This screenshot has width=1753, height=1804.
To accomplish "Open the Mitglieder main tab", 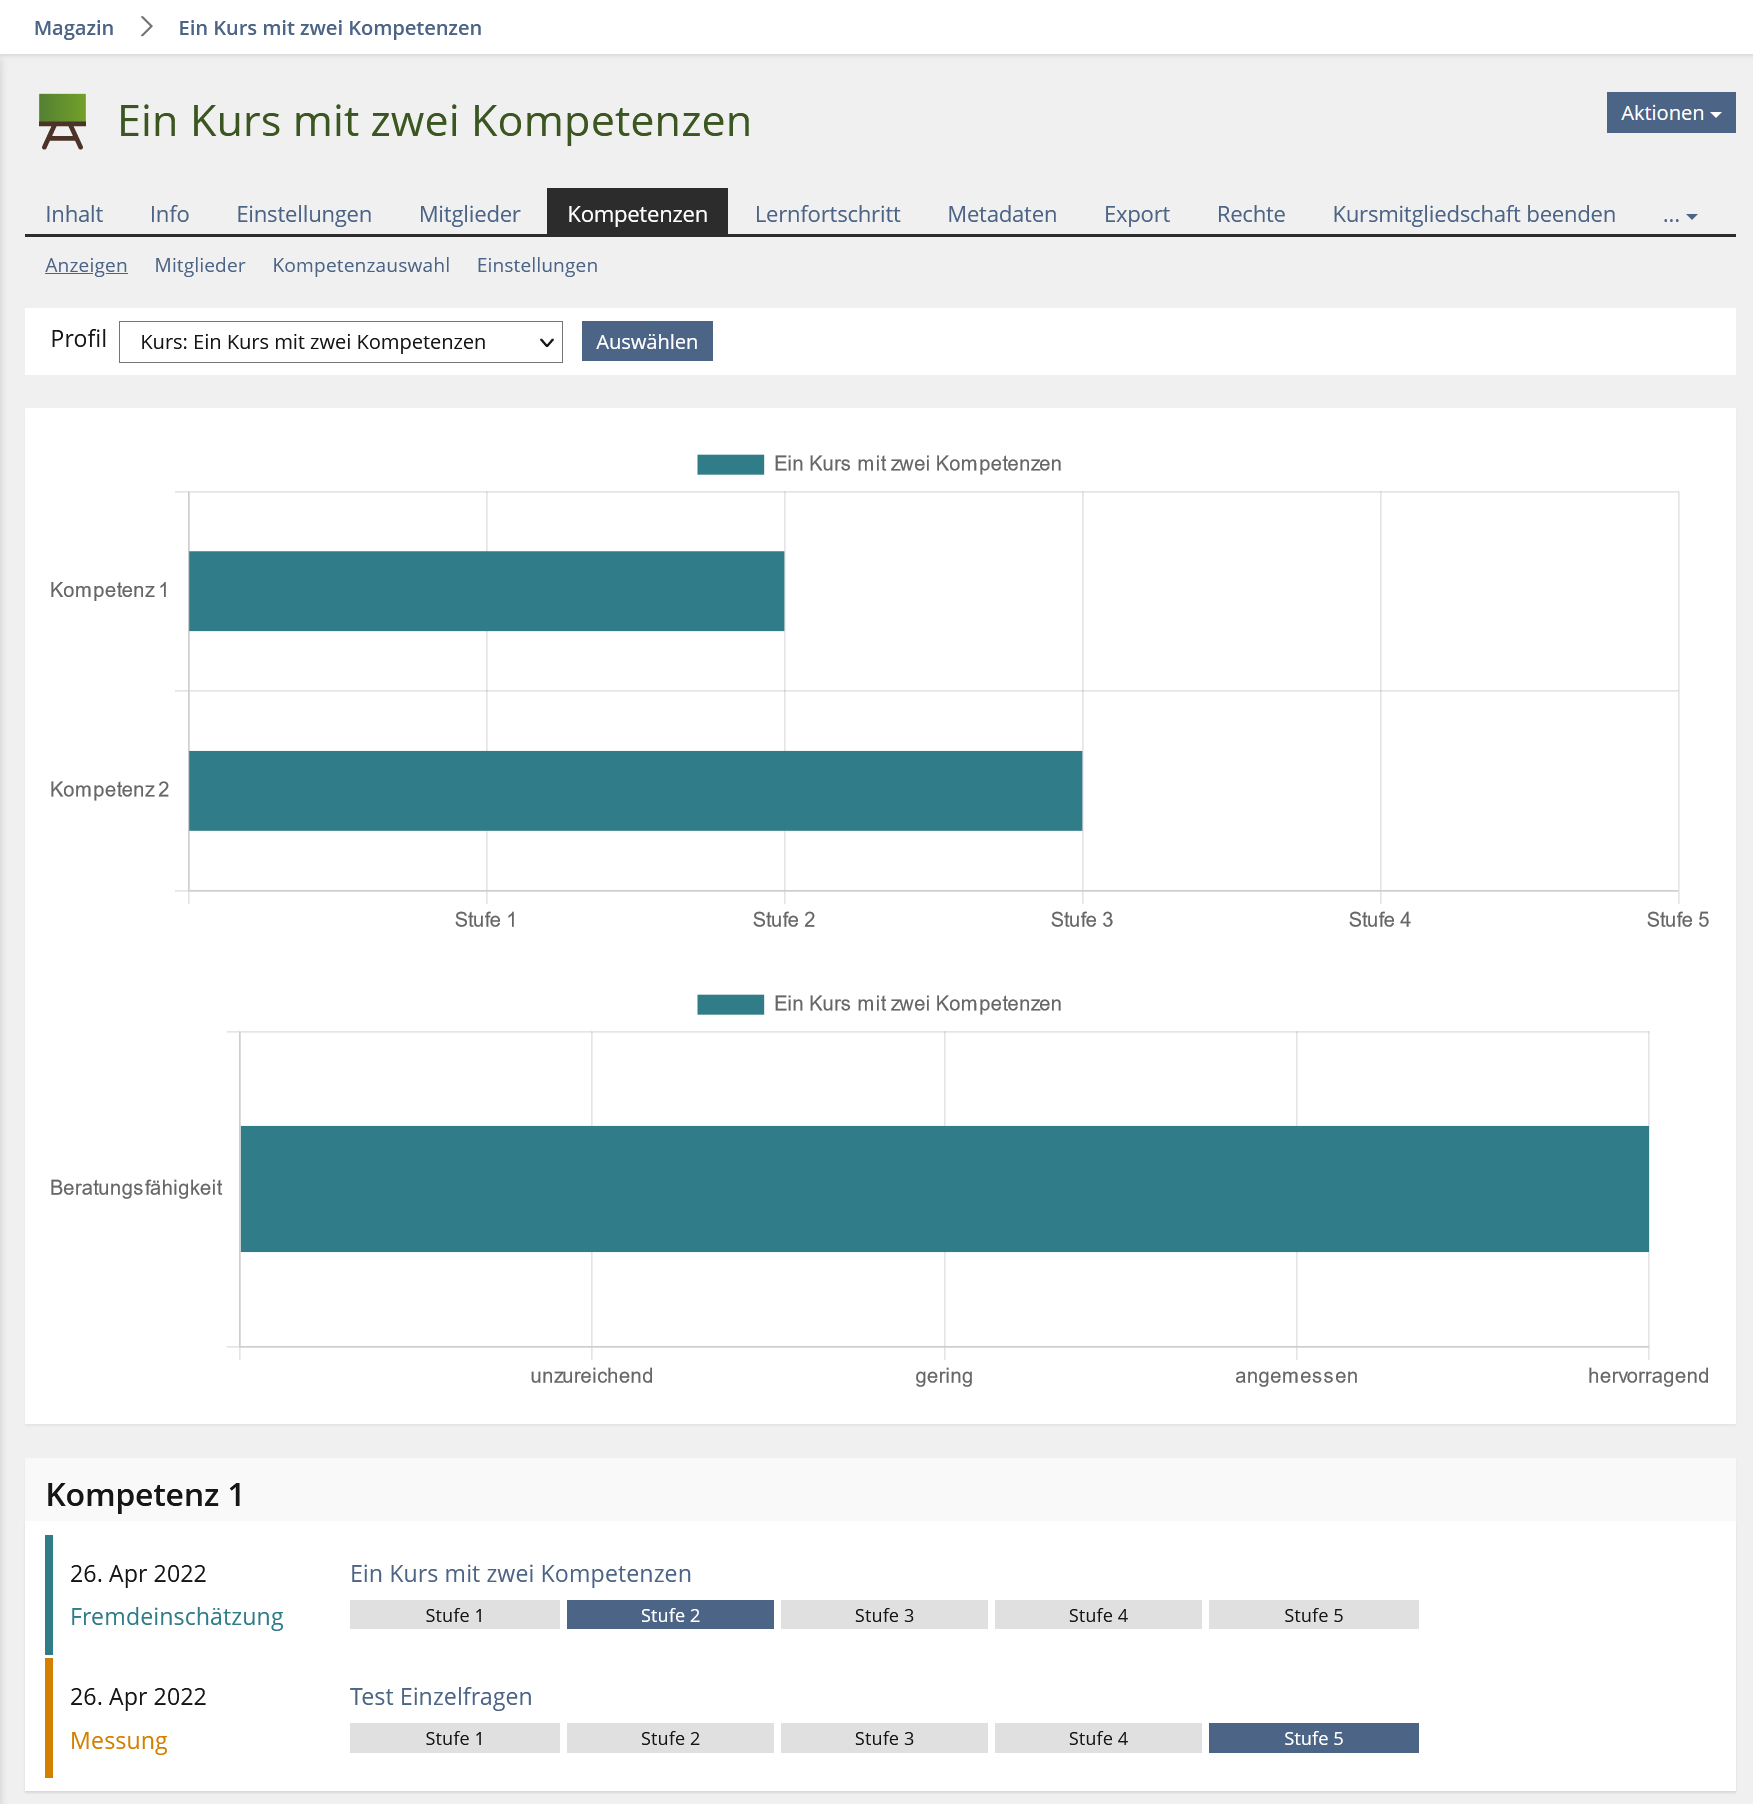I will click(x=469, y=214).
